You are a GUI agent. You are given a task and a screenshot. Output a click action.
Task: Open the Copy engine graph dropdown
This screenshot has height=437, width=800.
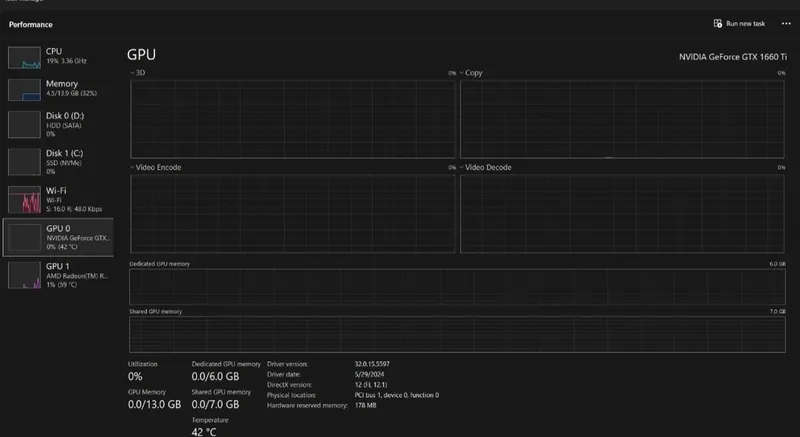pyautogui.click(x=462, y=73)
